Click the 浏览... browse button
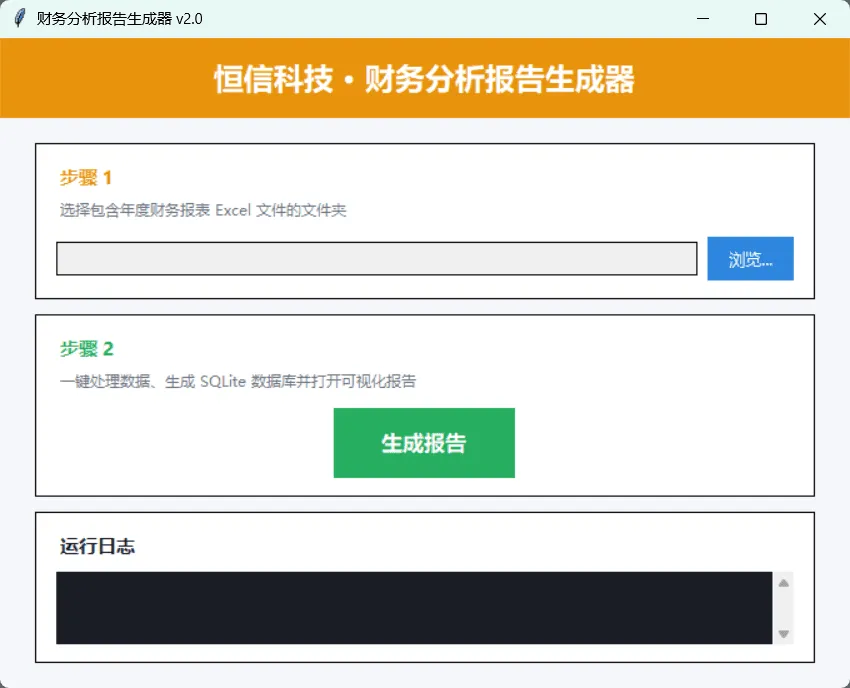Viewport: 850px width, 688px height. click(750, 259)
